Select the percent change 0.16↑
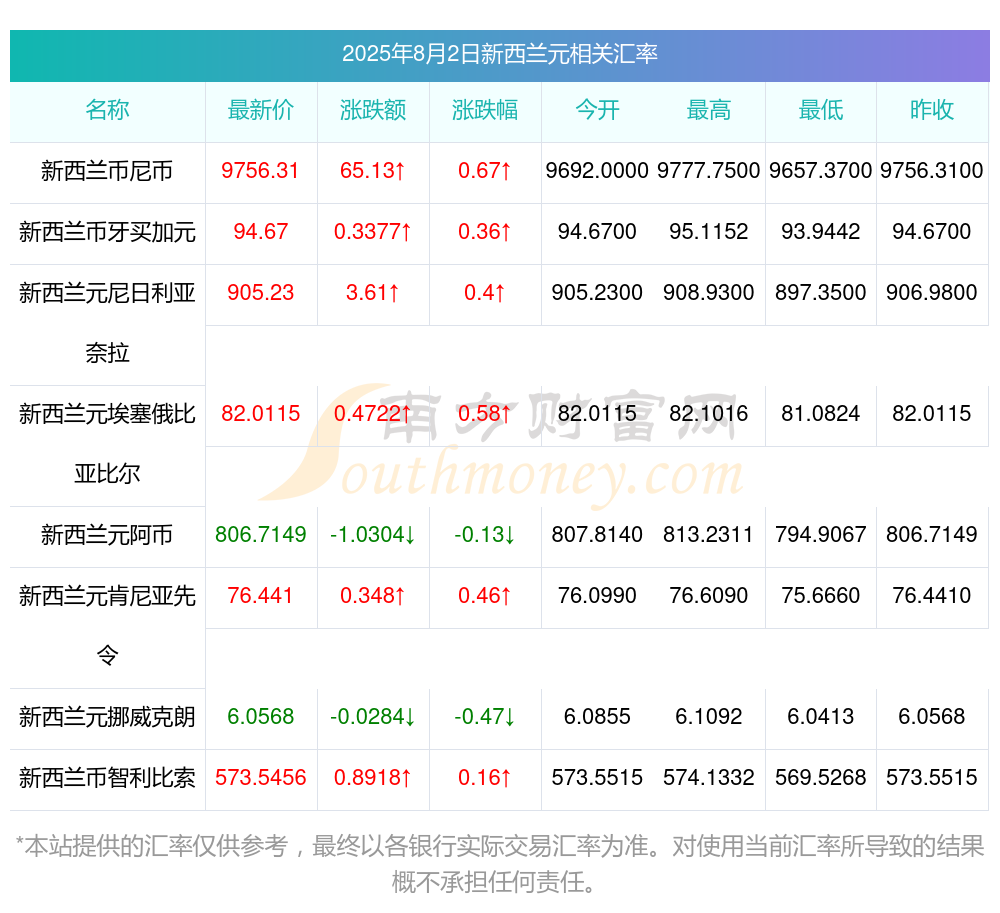The width and height of the screenshot is (1000, 913). (485, 778)
